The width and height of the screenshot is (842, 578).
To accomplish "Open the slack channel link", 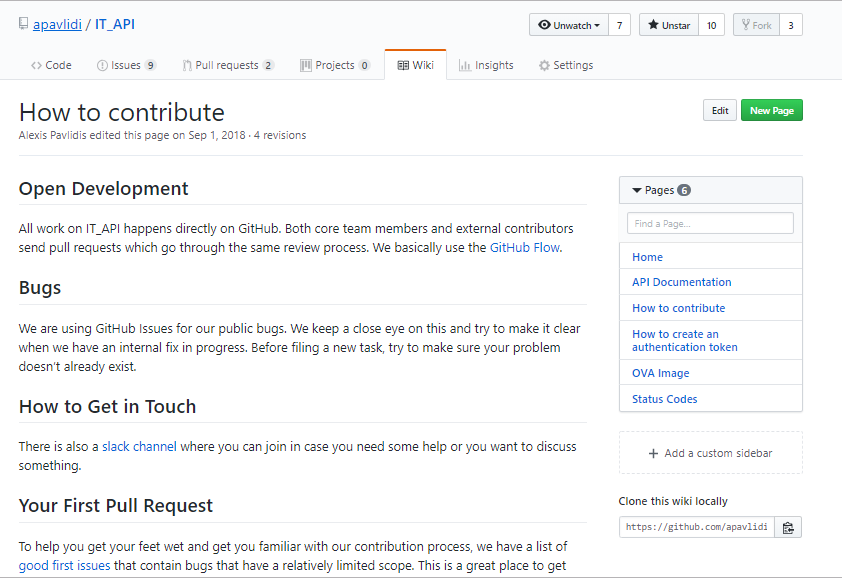I will (139, 446).
